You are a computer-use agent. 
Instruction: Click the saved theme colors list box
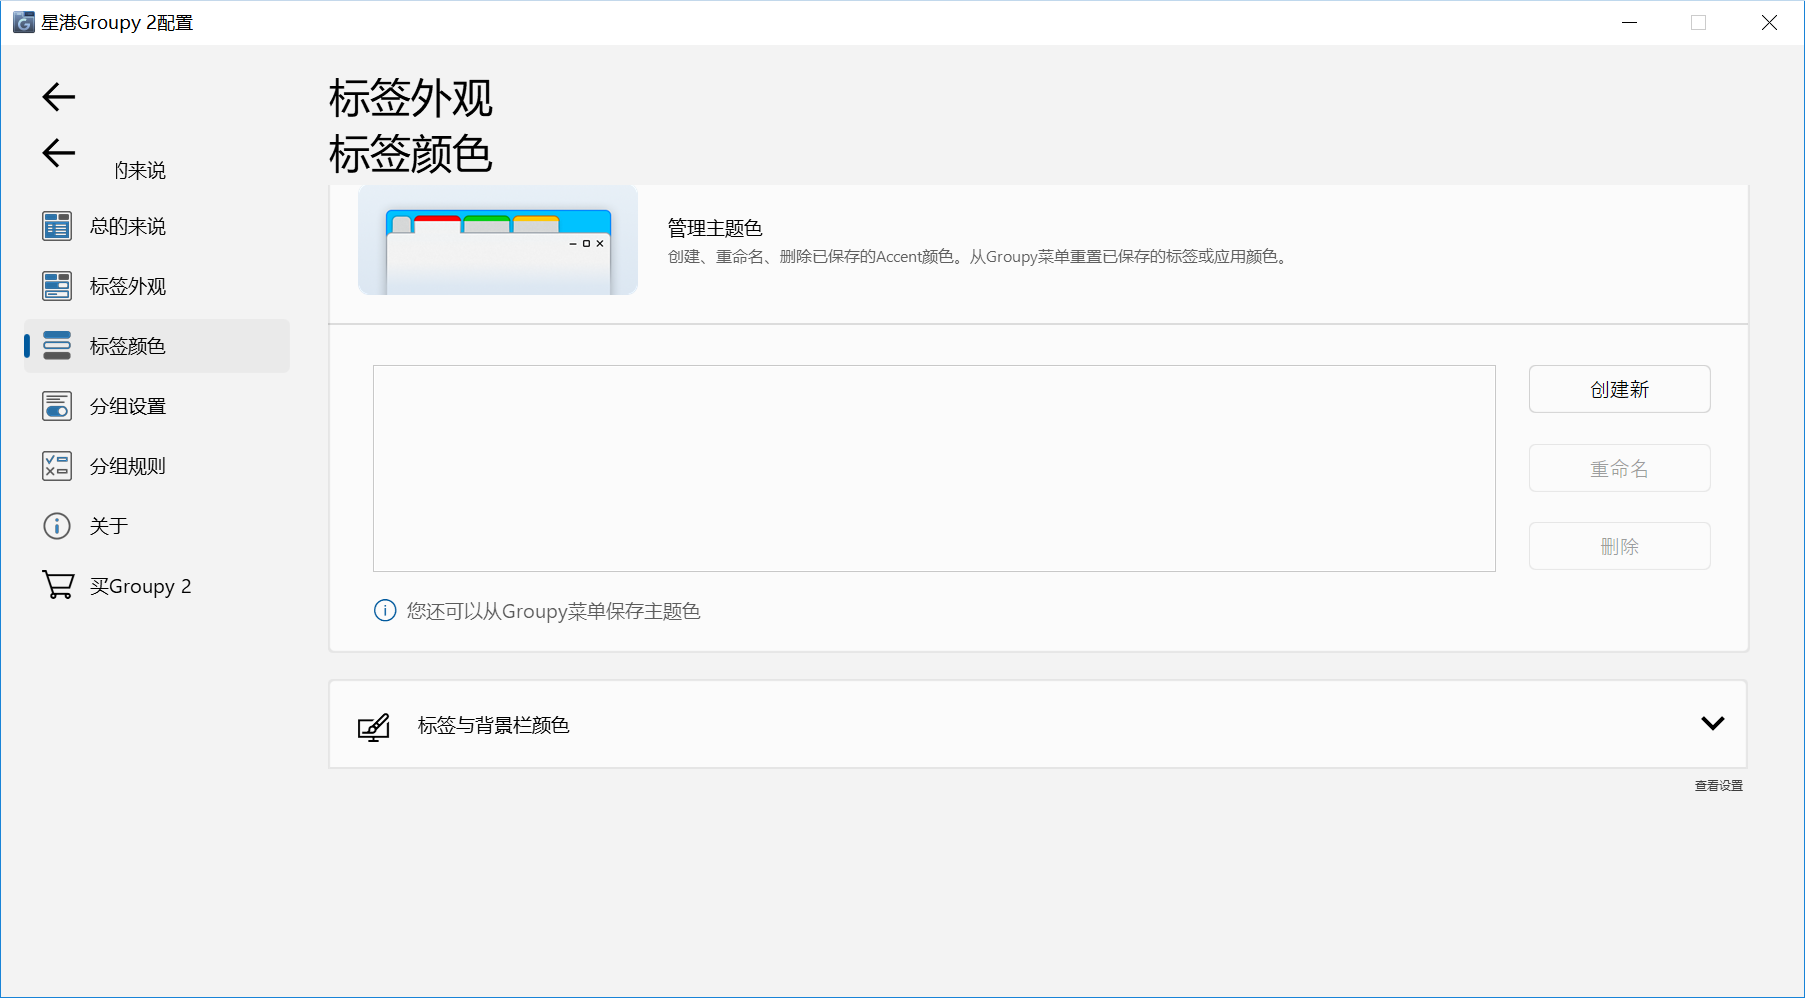click(x=934, y=468)
